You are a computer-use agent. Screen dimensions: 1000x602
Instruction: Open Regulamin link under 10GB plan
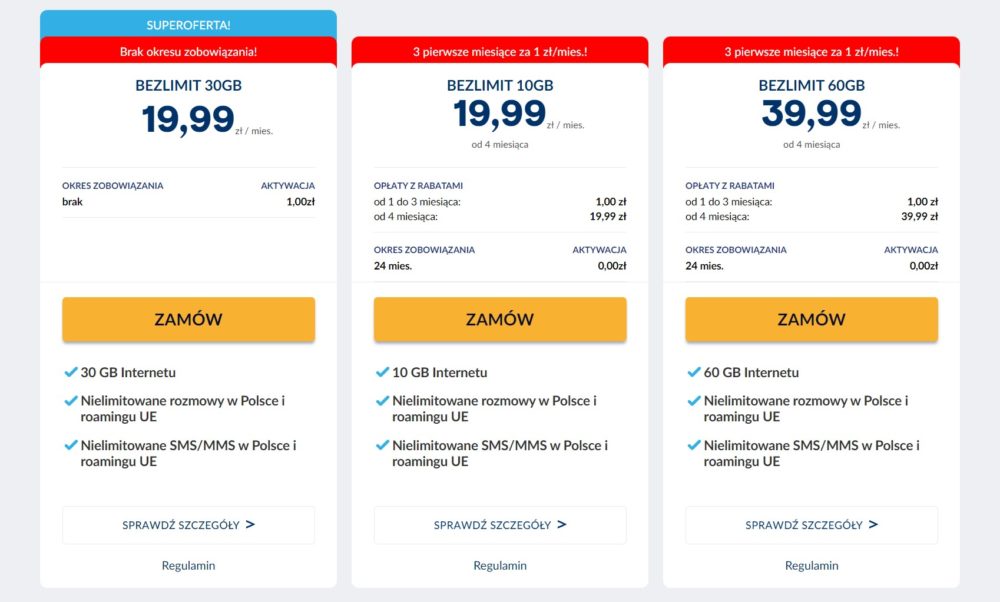(500, 566)
